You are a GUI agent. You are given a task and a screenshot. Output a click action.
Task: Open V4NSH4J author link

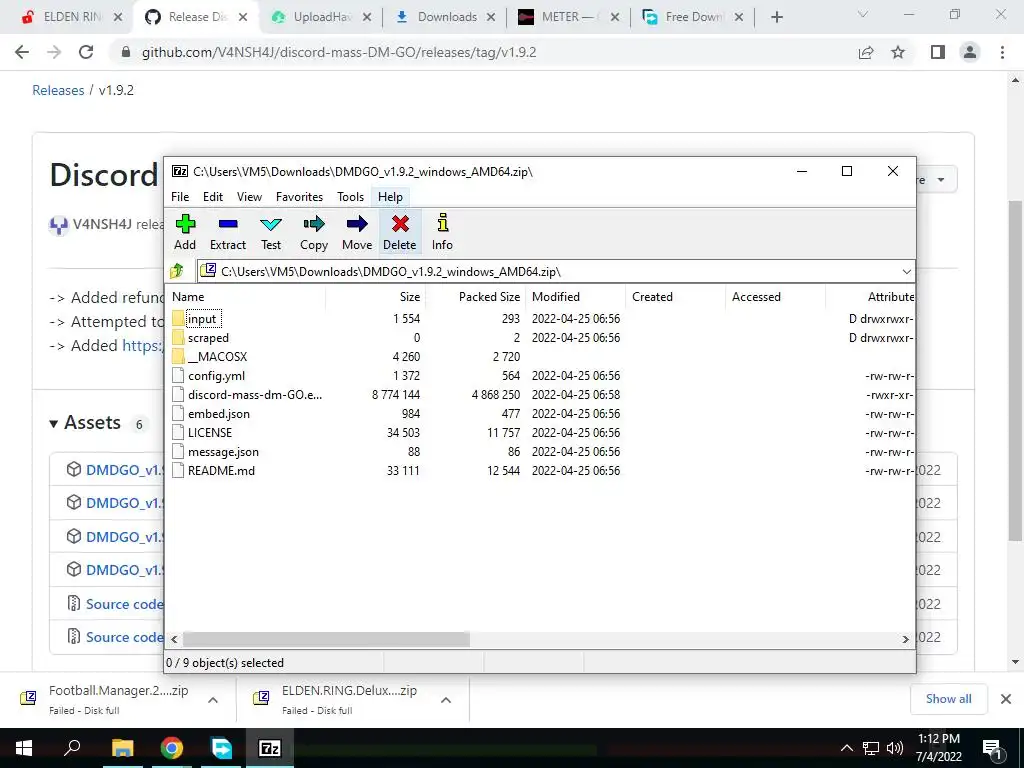(x=102, y=224)
